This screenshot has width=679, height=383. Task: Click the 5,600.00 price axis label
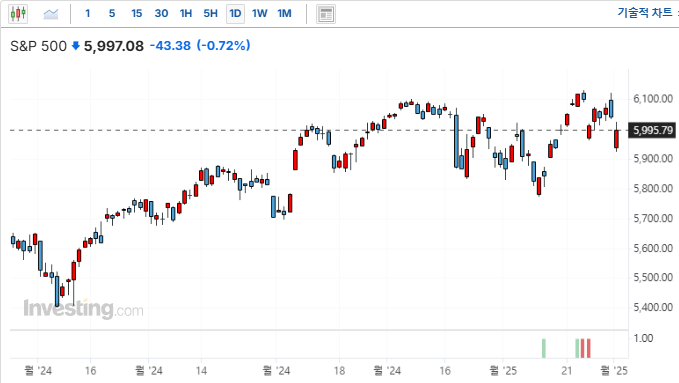point(653,248)
